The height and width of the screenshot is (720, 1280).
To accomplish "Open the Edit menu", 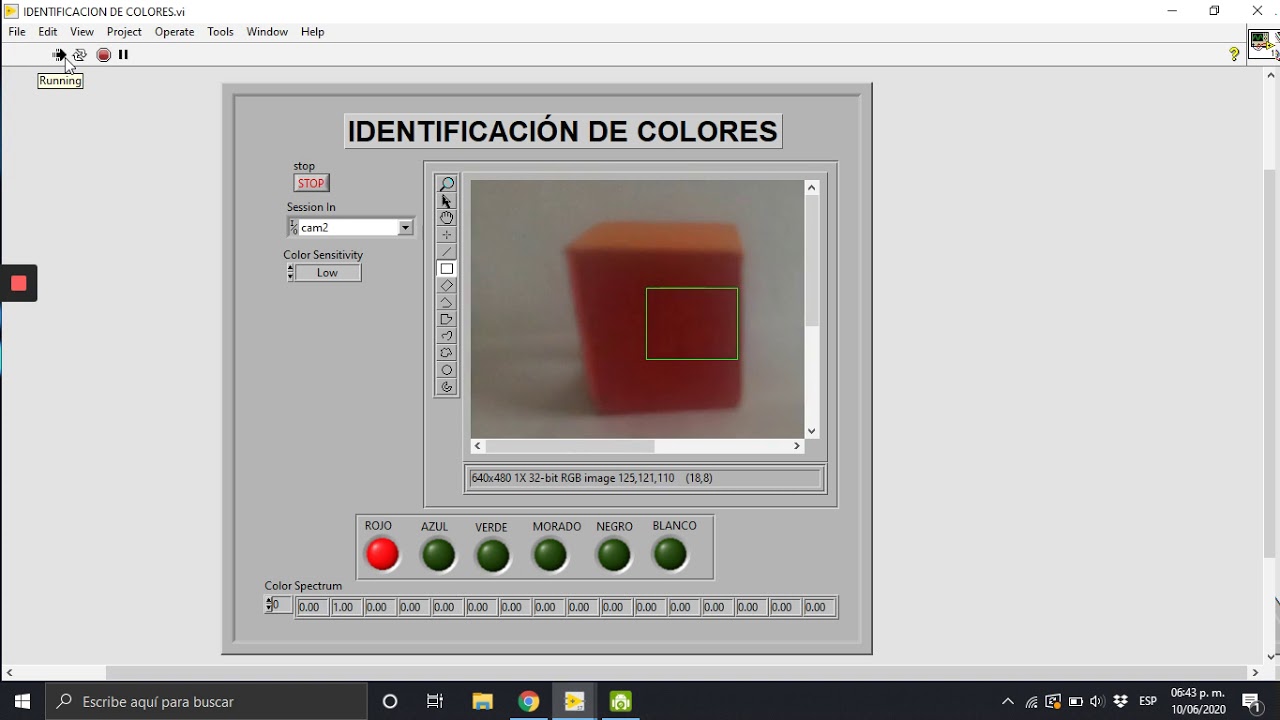I will pos(48,32).
